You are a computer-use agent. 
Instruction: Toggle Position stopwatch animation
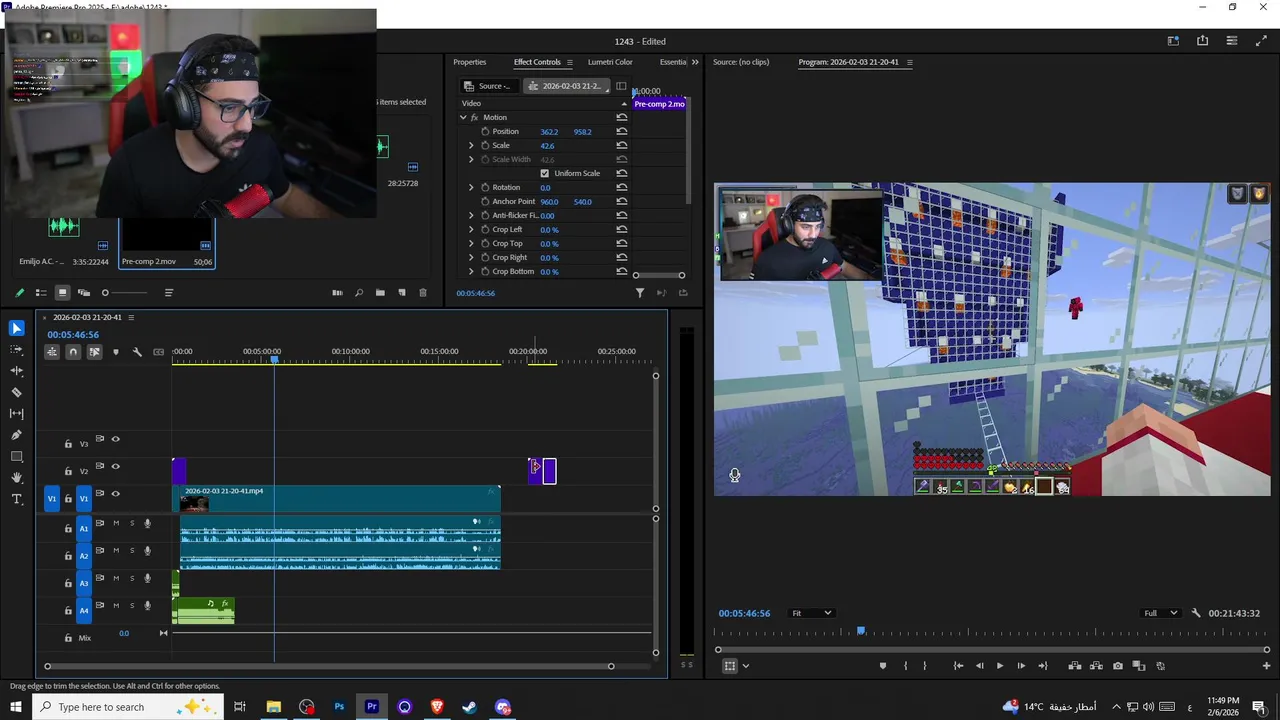485,131
